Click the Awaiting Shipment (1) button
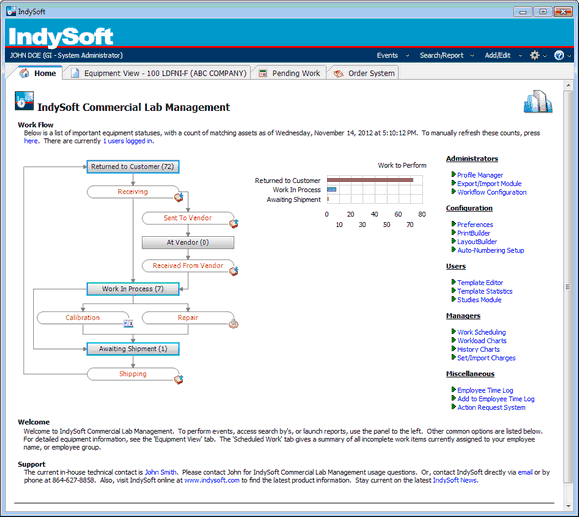This screenshot has width=579, height=517. [x=133, y=349]
